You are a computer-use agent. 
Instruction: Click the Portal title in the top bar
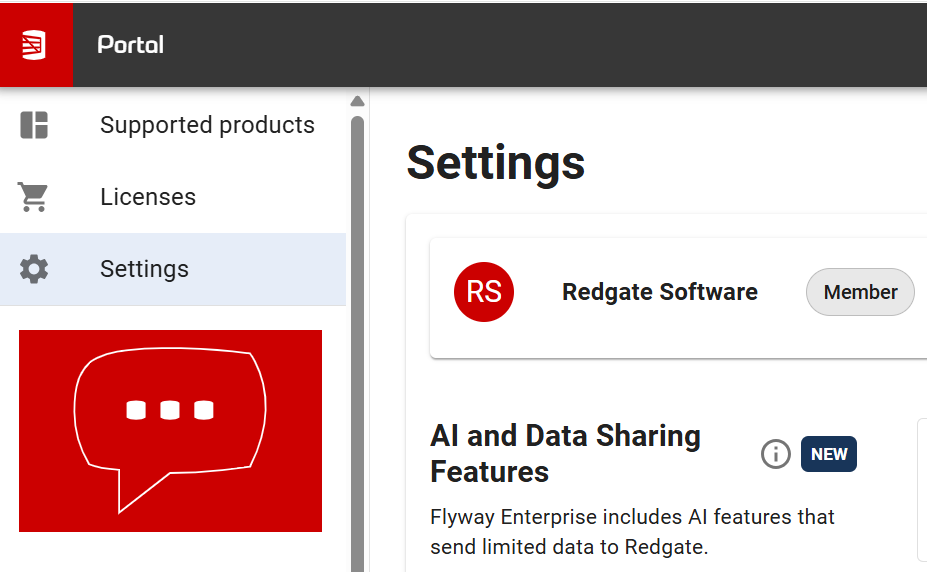130,45
